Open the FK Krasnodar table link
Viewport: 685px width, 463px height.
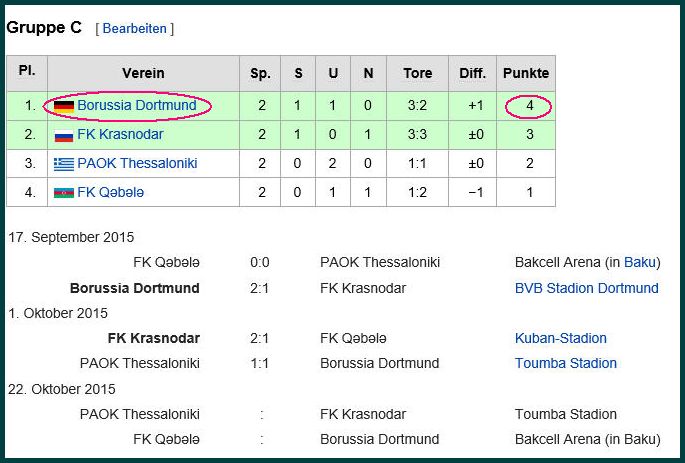(x=120, y=134)
